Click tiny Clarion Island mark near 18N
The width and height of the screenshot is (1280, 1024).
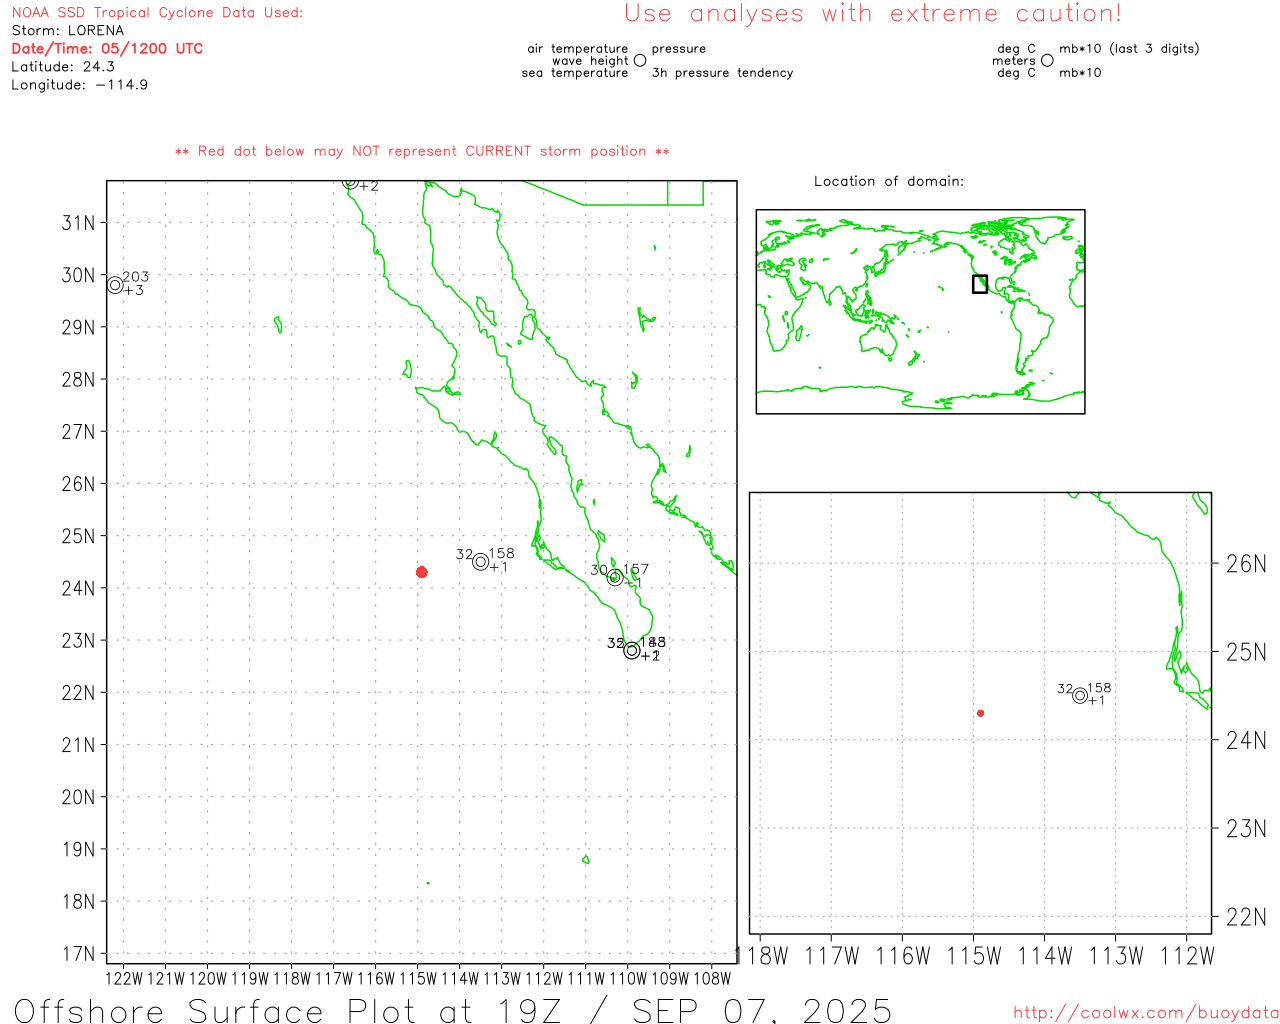[428, 883]
